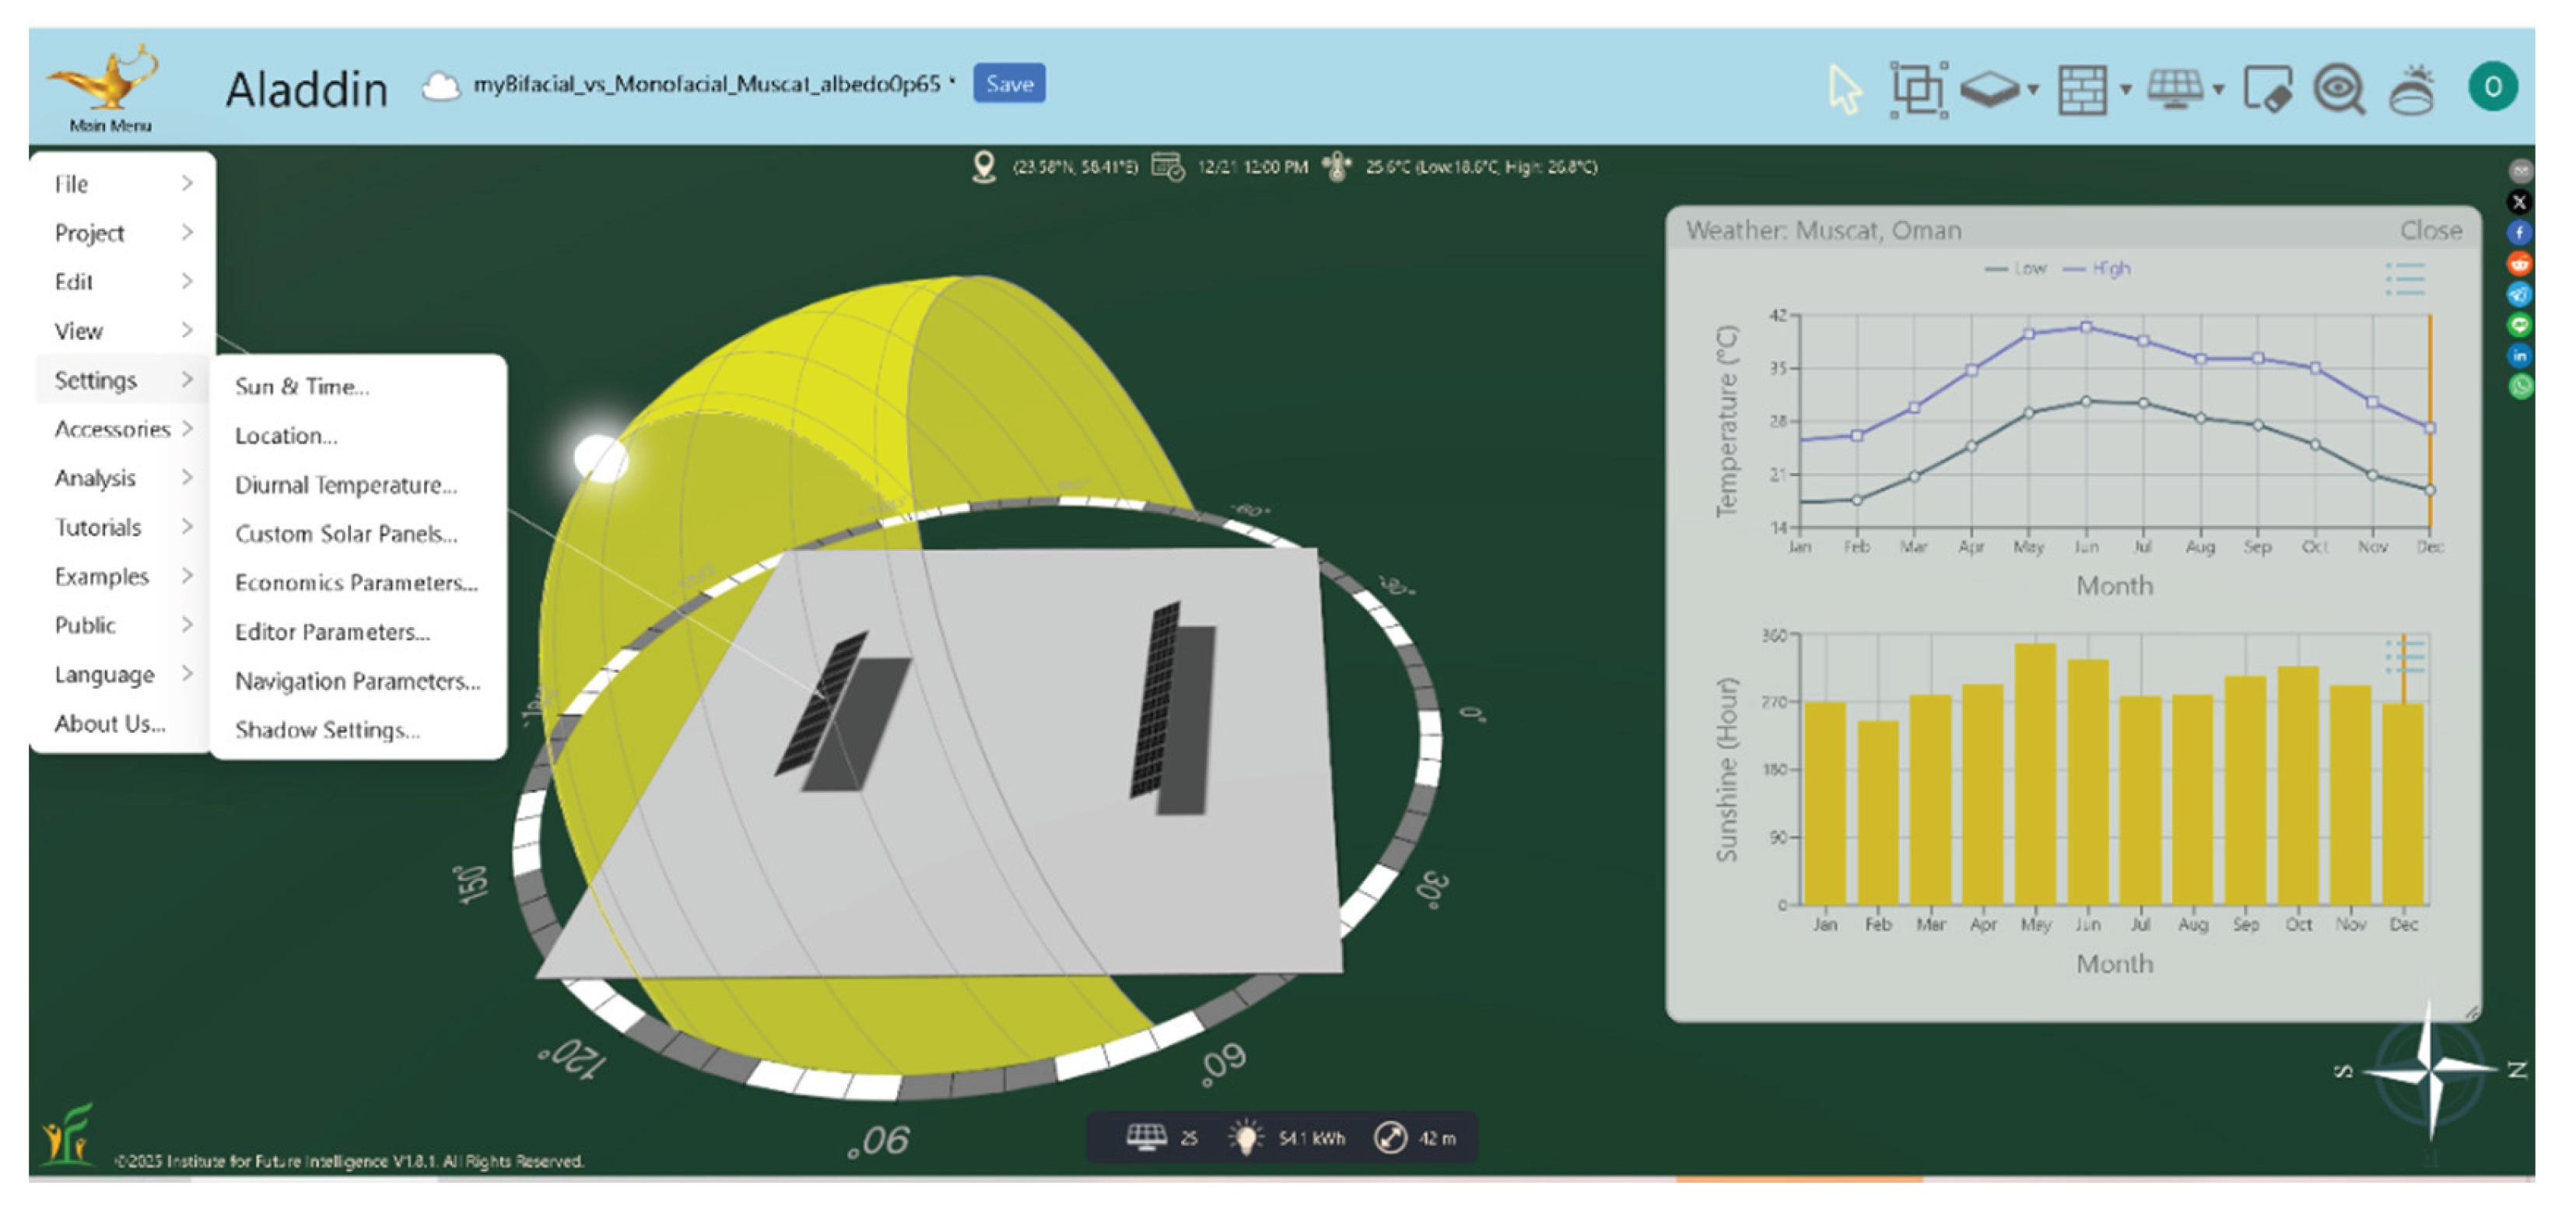2576x1220 pixels.
Task: Share via the Reddit icon
Action: point(2519,264)
